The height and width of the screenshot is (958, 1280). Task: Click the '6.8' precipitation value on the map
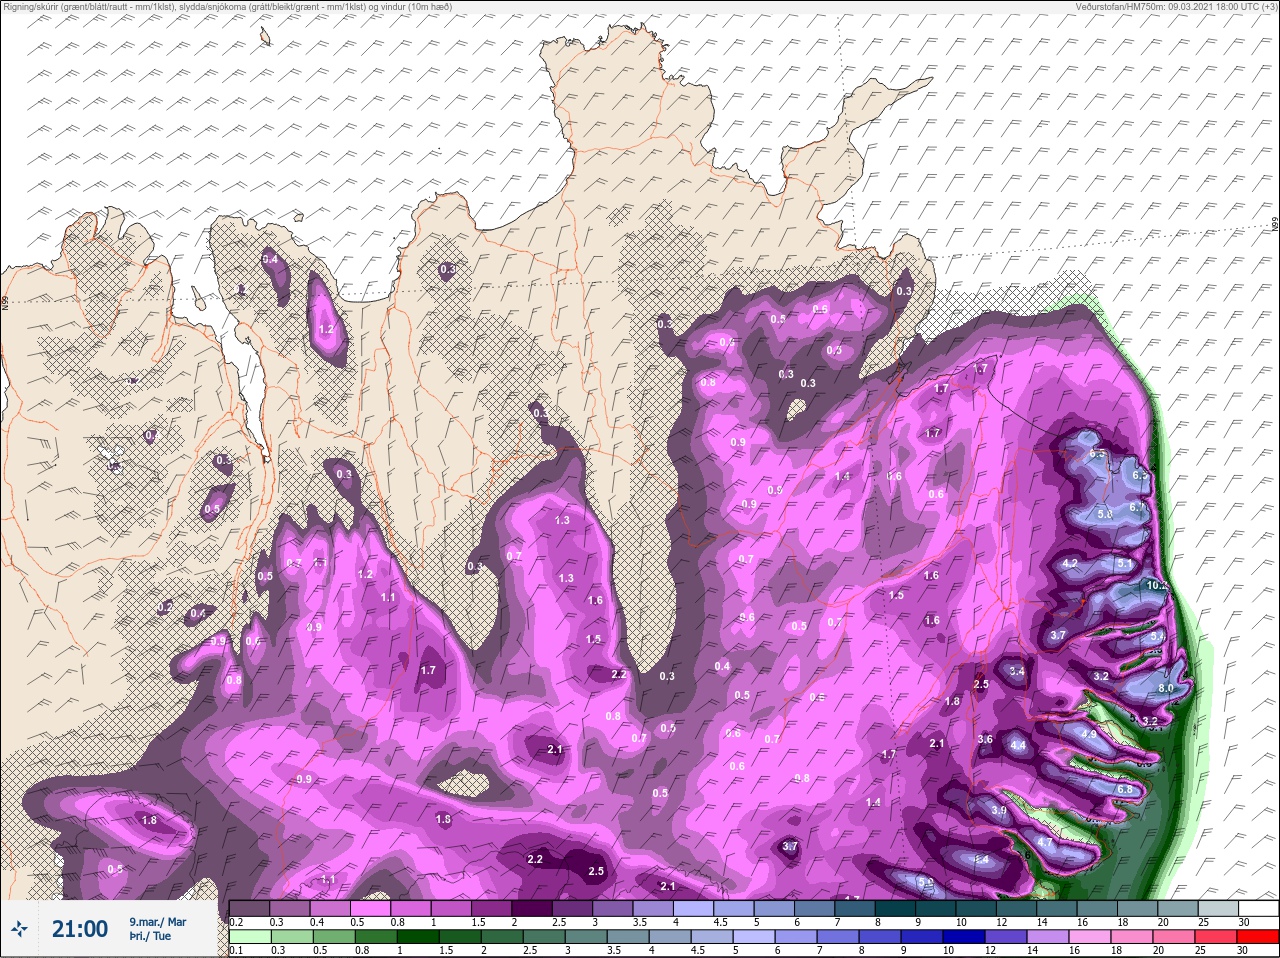1125,789
